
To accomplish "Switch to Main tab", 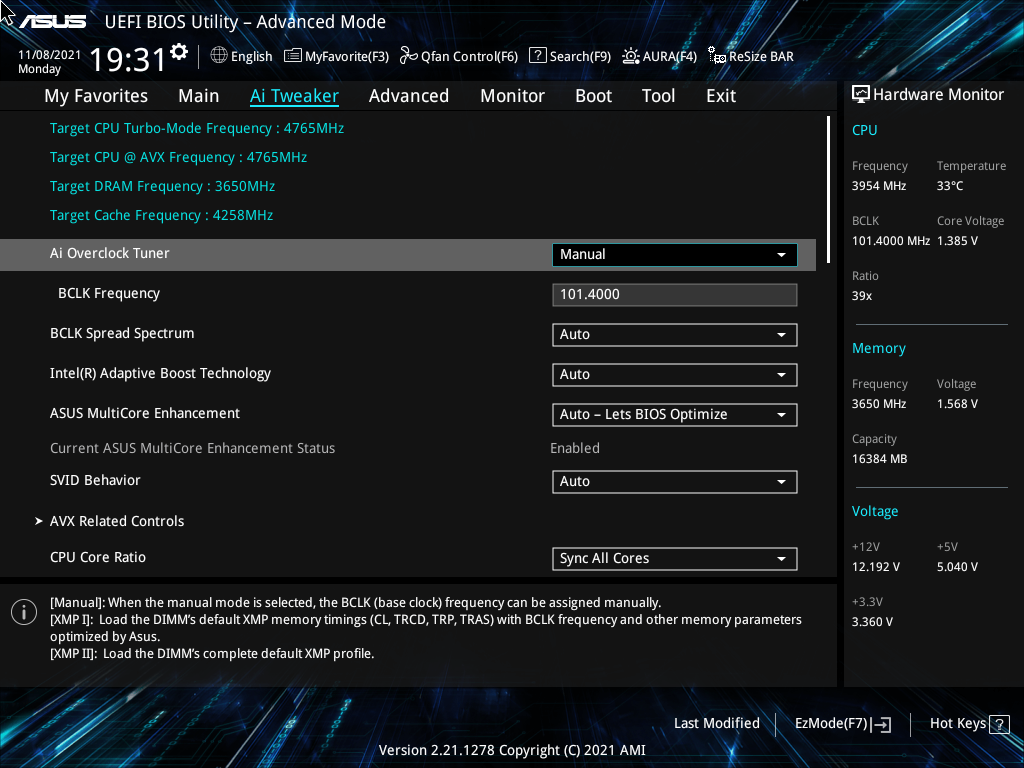I will click(x=199, y=96).
